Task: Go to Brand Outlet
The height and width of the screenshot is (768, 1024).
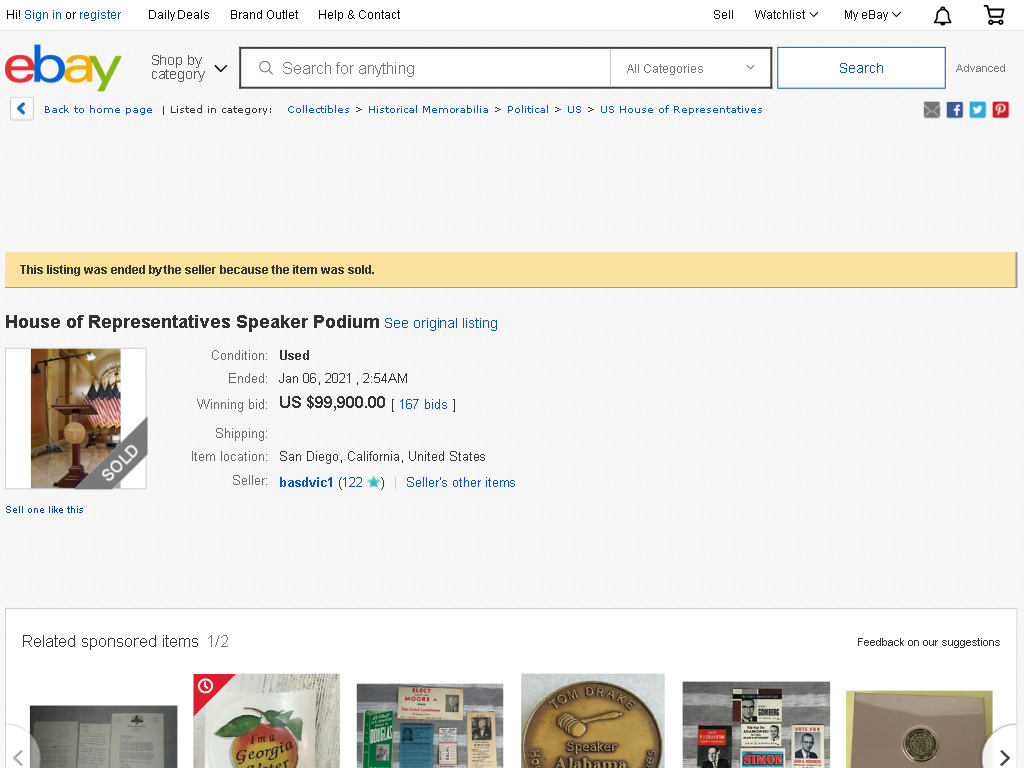Action: (x=264, y=15)
